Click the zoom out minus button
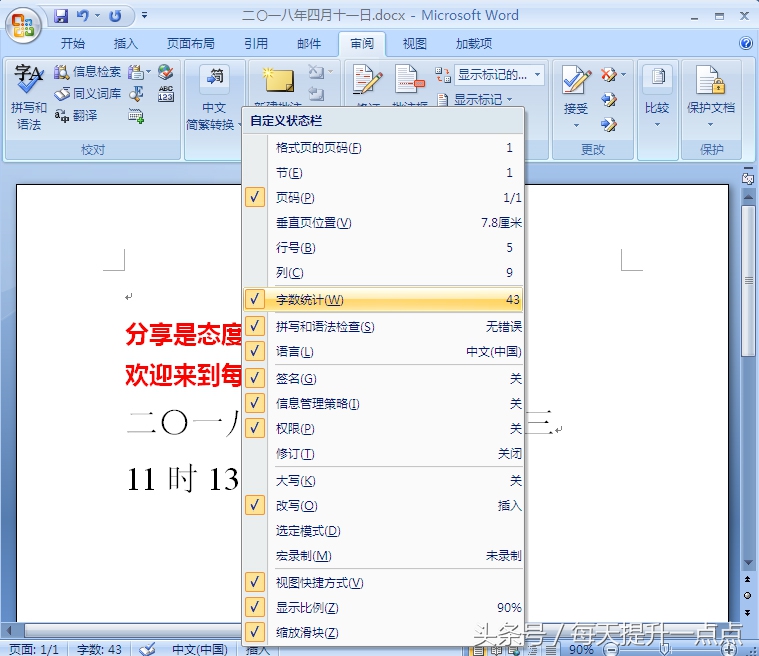Screen dimensions: 759x656 tap(611, 649)
